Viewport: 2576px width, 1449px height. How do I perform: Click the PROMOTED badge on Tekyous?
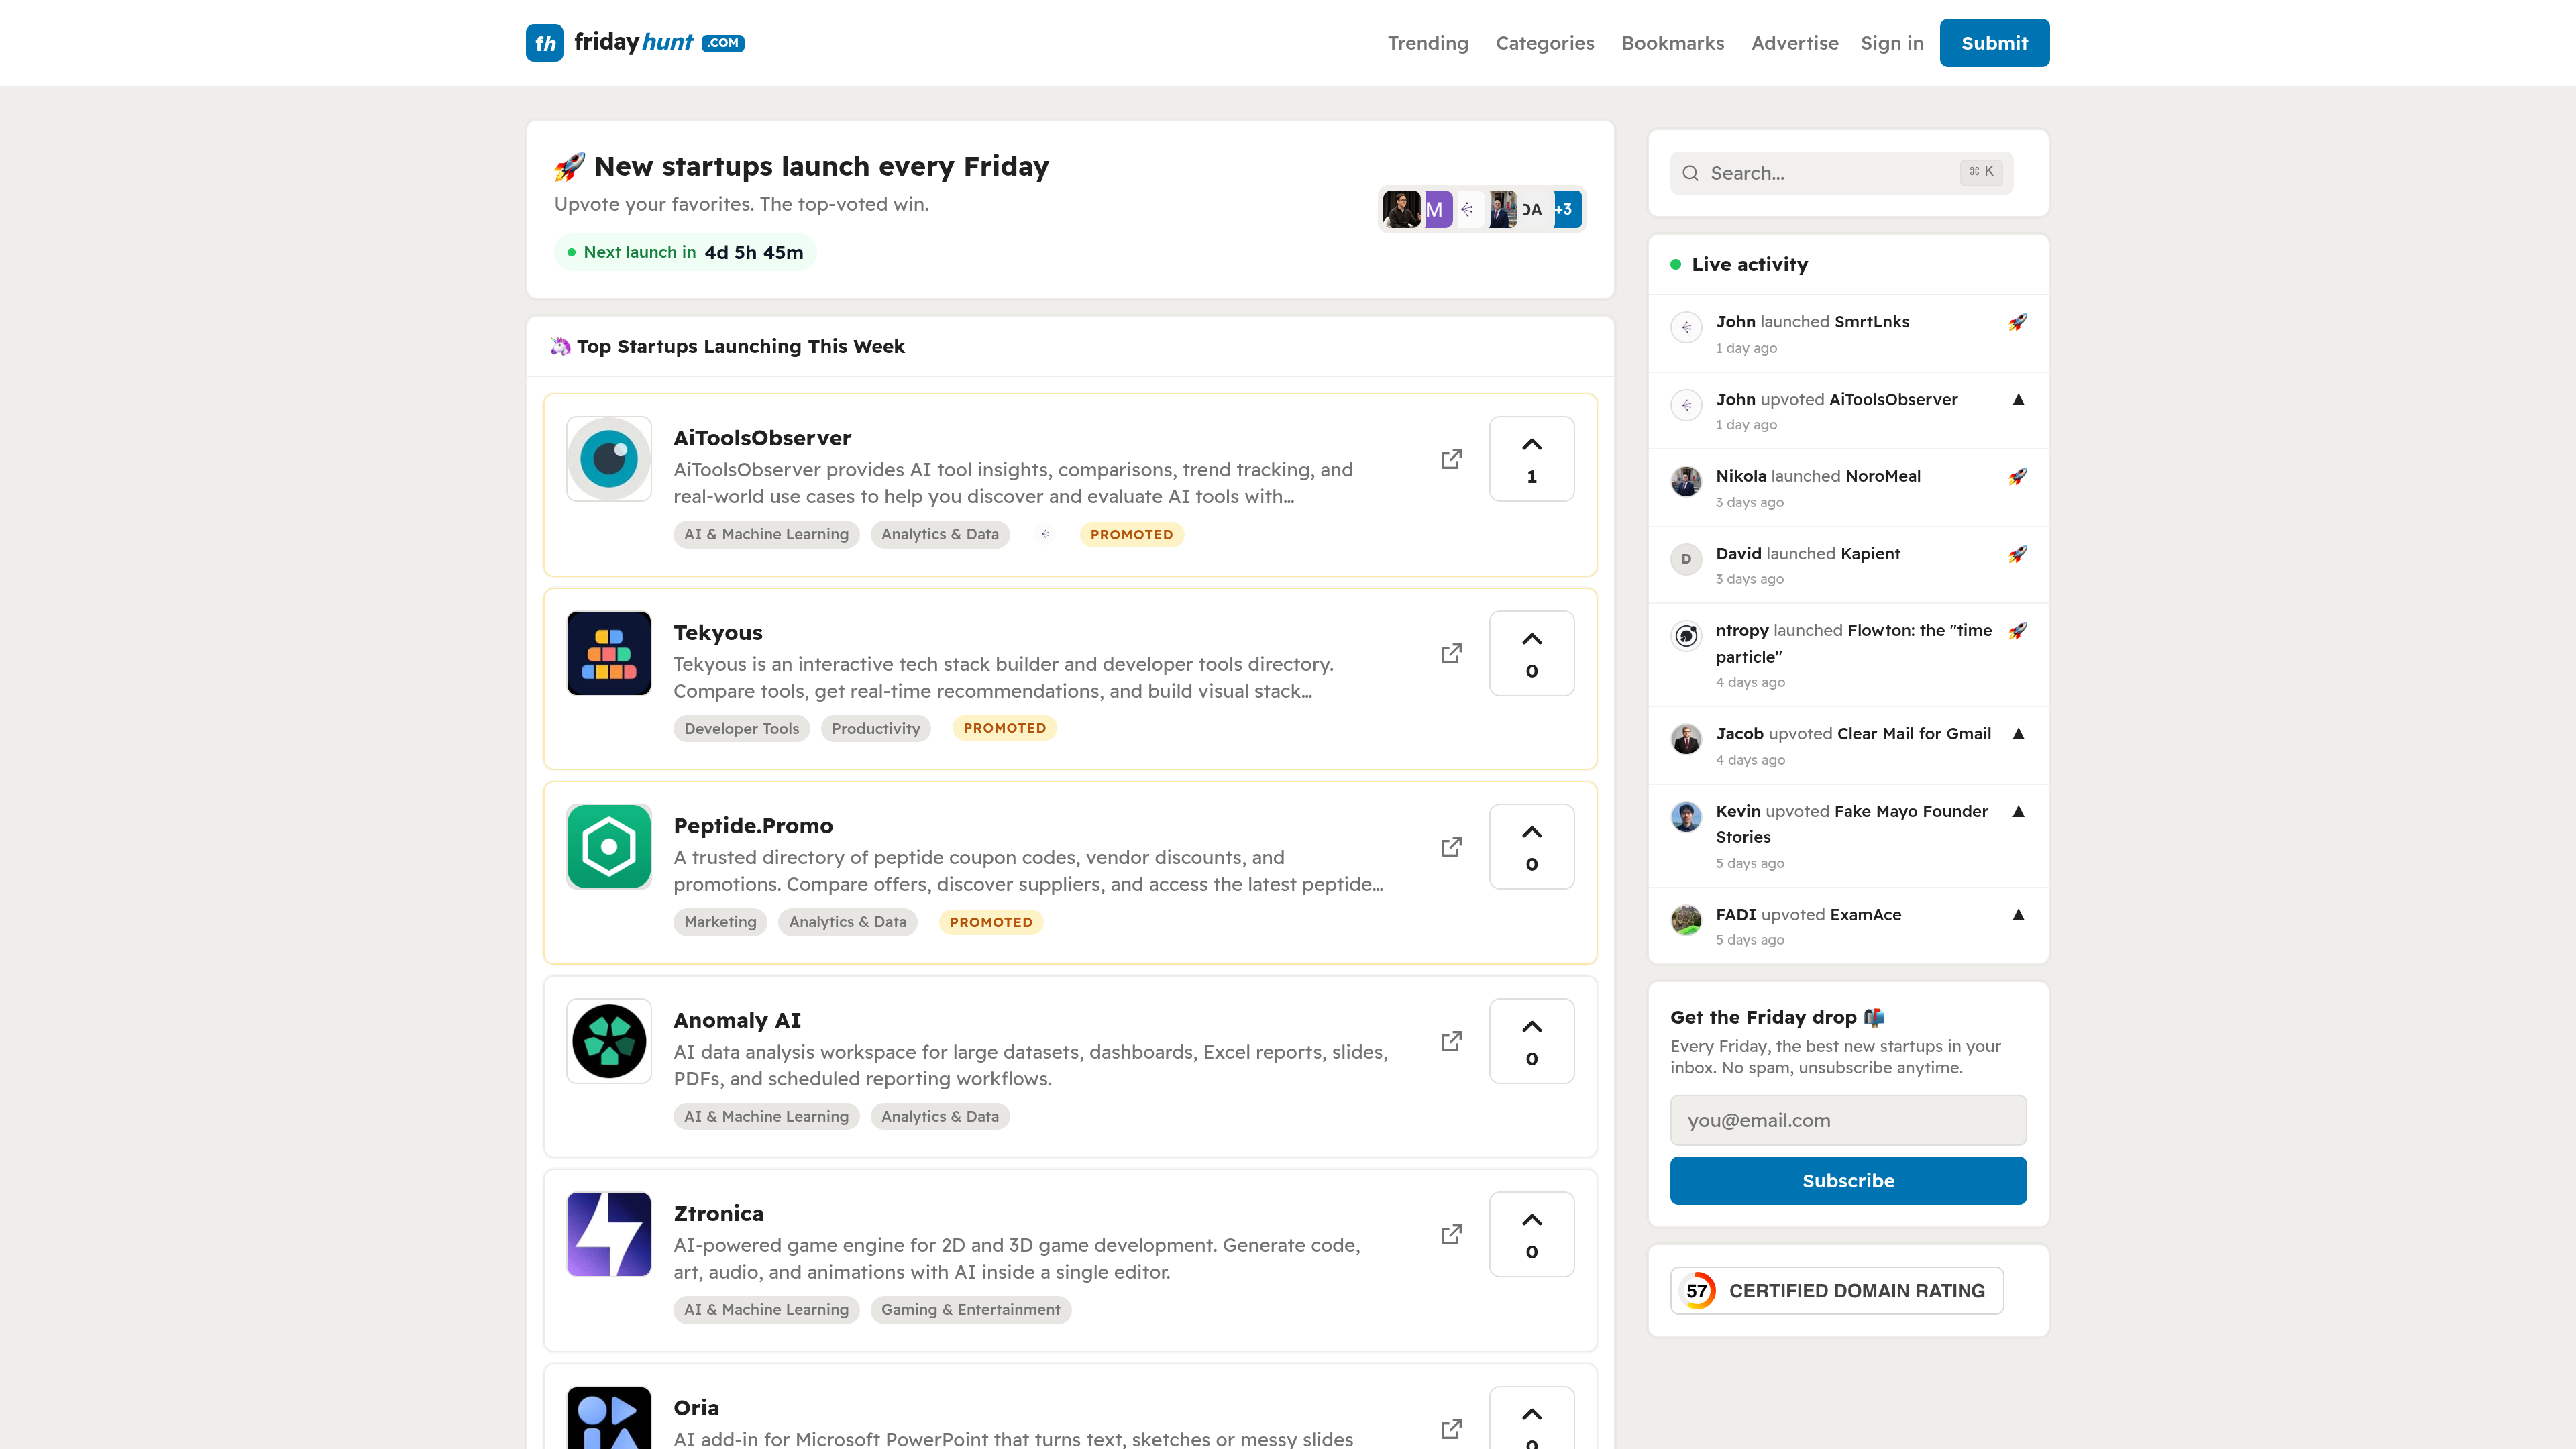pos(1004,728)
